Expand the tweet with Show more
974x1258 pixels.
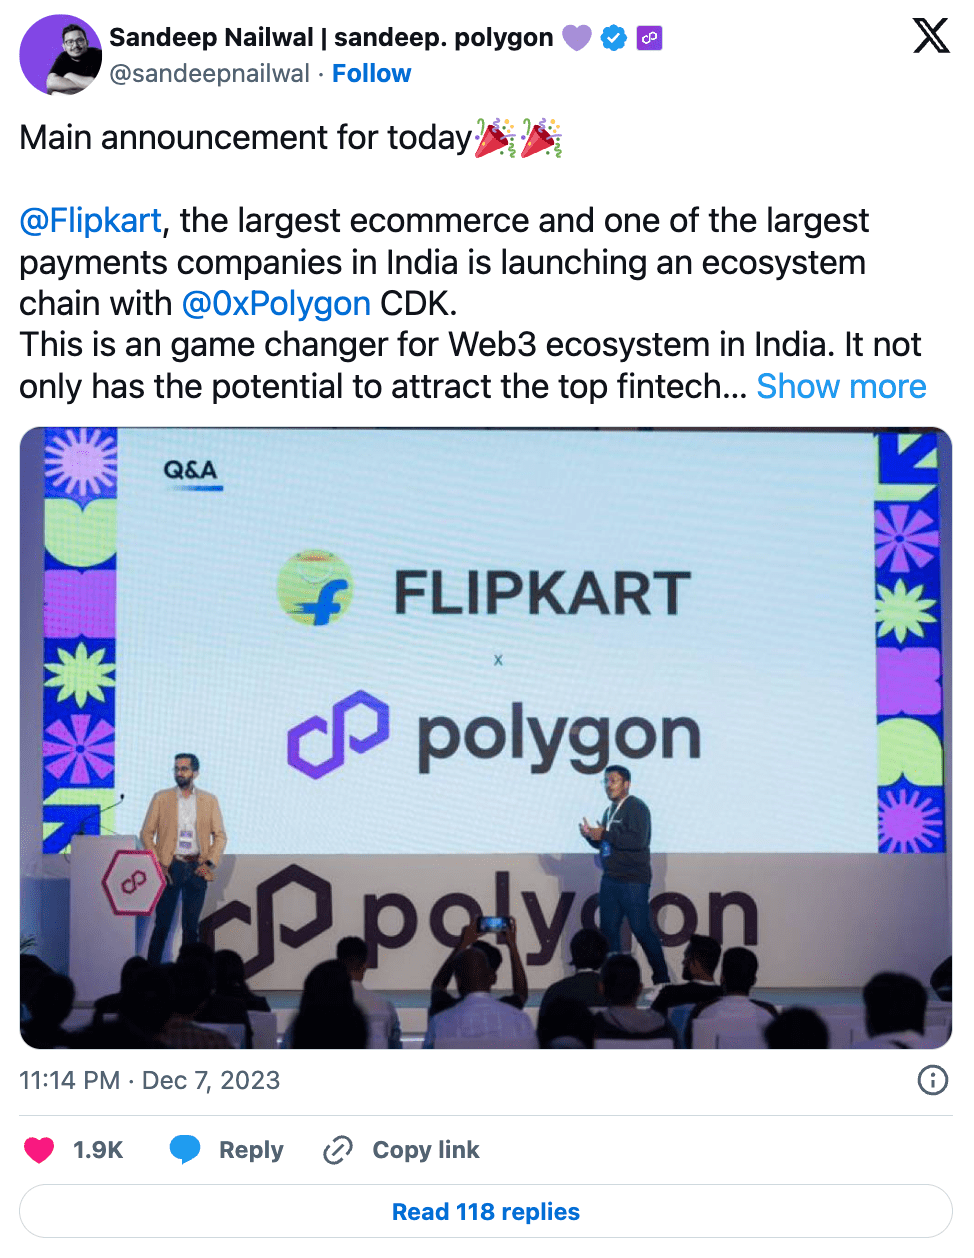tap(841, 386)
